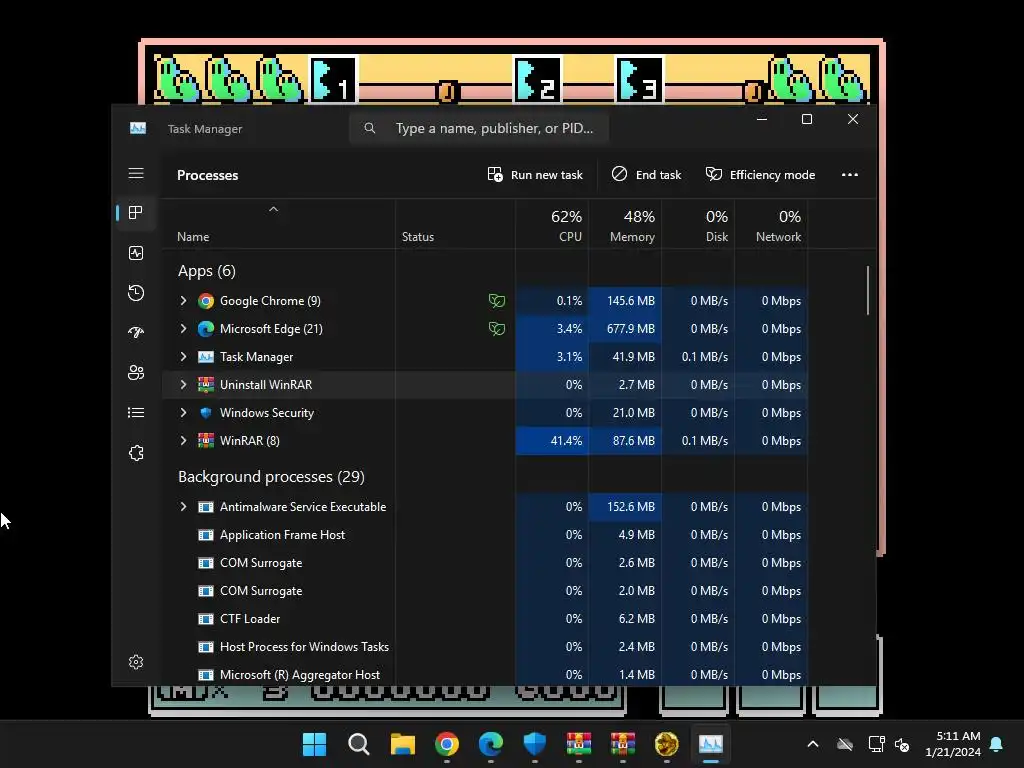Screen dimensions: 1024x768
Task: Click the Task Manager title bar icon
Action: coord(138,128)
